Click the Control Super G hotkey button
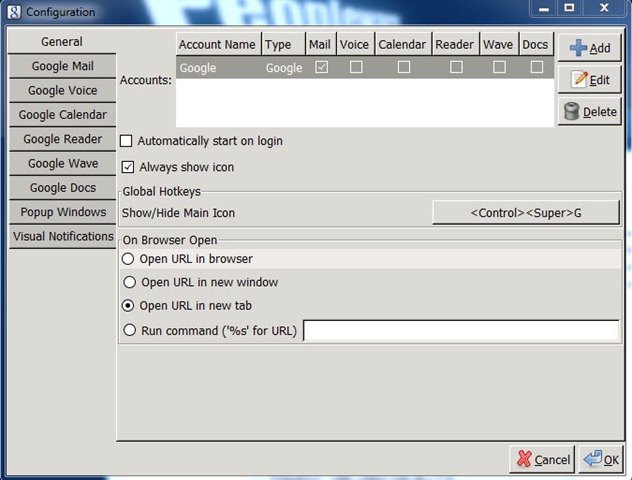Screen dimensions: 632x480 click(526, 212)
